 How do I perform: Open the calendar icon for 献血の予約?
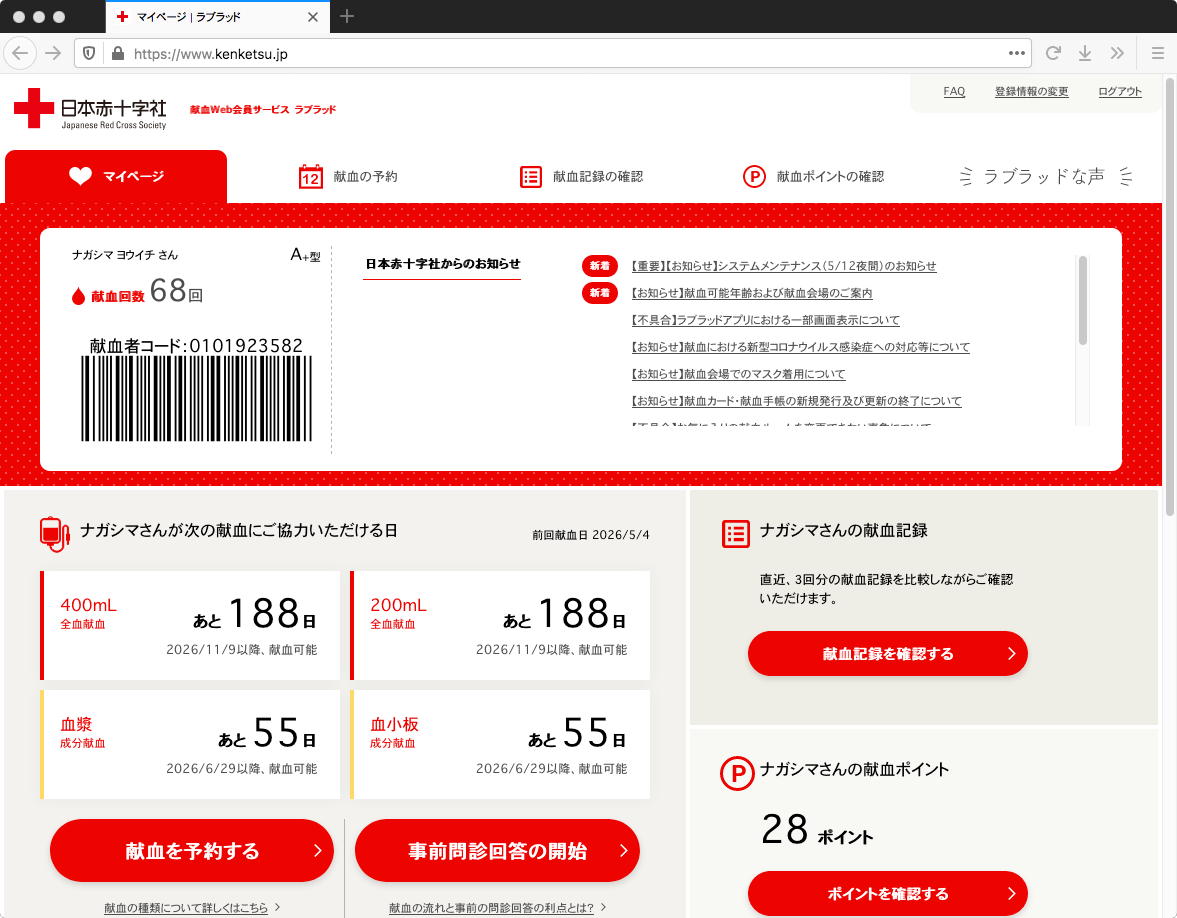[310, 176]
